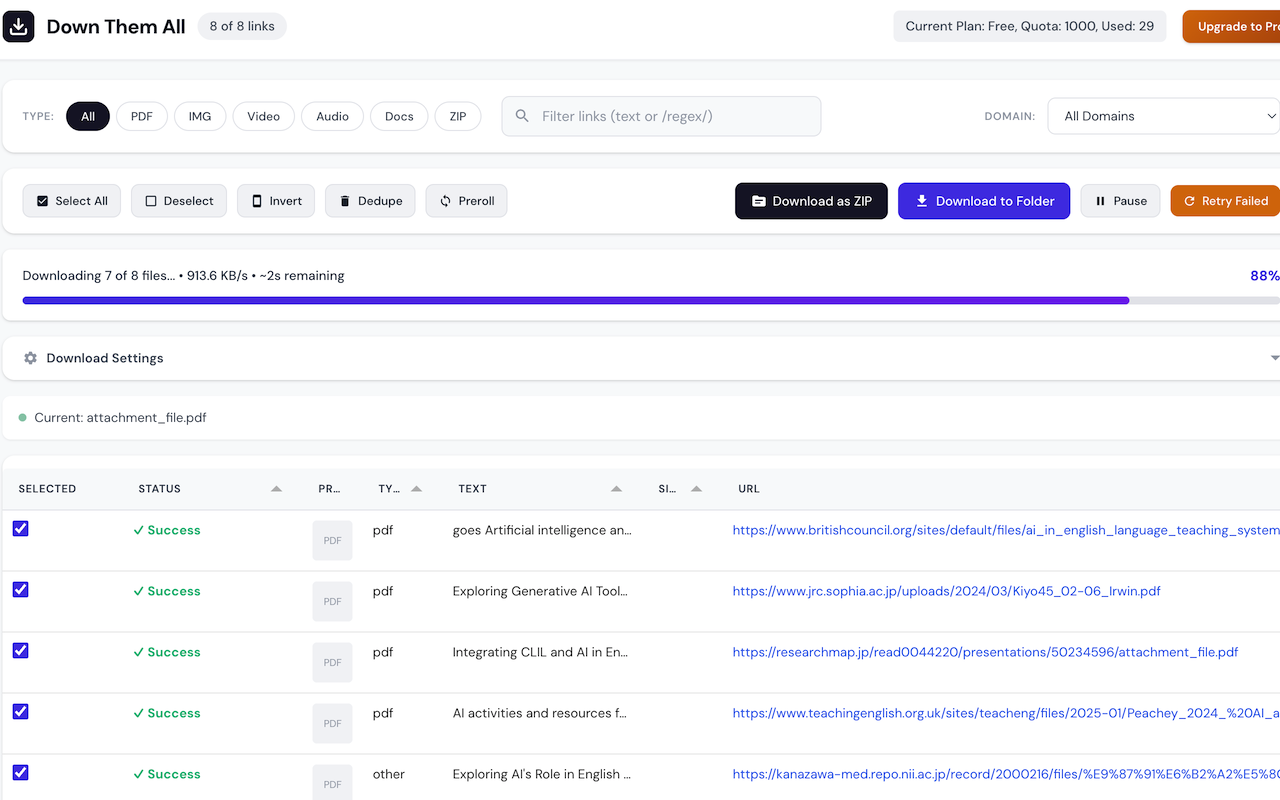Screen dimensions: 1280x800
Task: Click the green status dot beside Current file
Action: [23, 418]
